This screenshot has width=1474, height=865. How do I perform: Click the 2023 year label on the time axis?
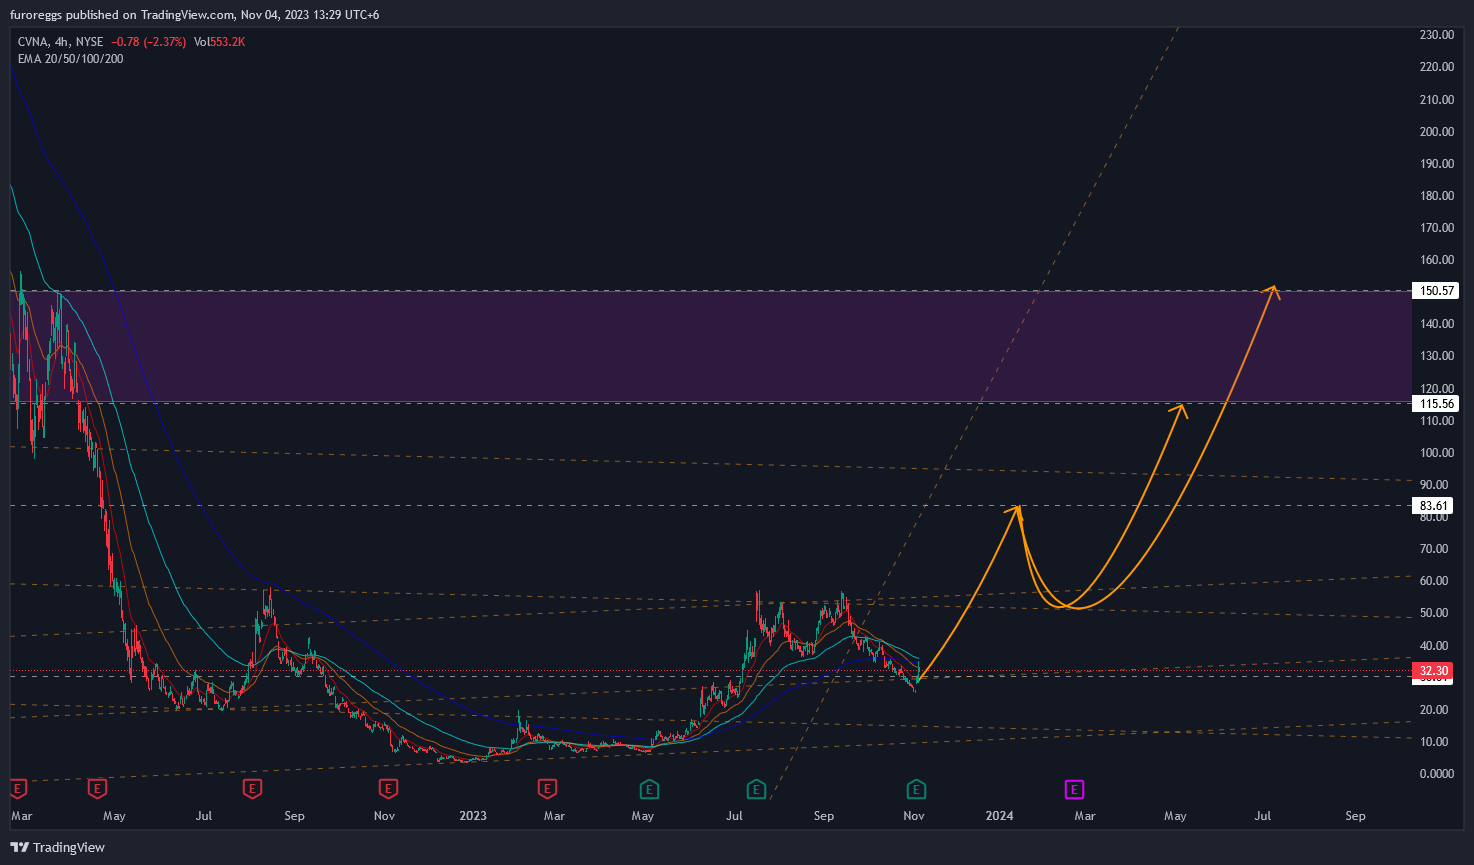[473, 816]
